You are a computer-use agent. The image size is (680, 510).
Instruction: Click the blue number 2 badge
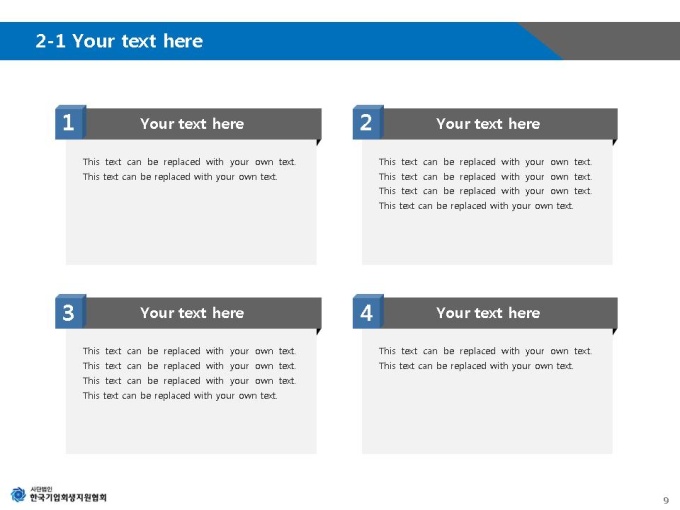tap(368, 122)
